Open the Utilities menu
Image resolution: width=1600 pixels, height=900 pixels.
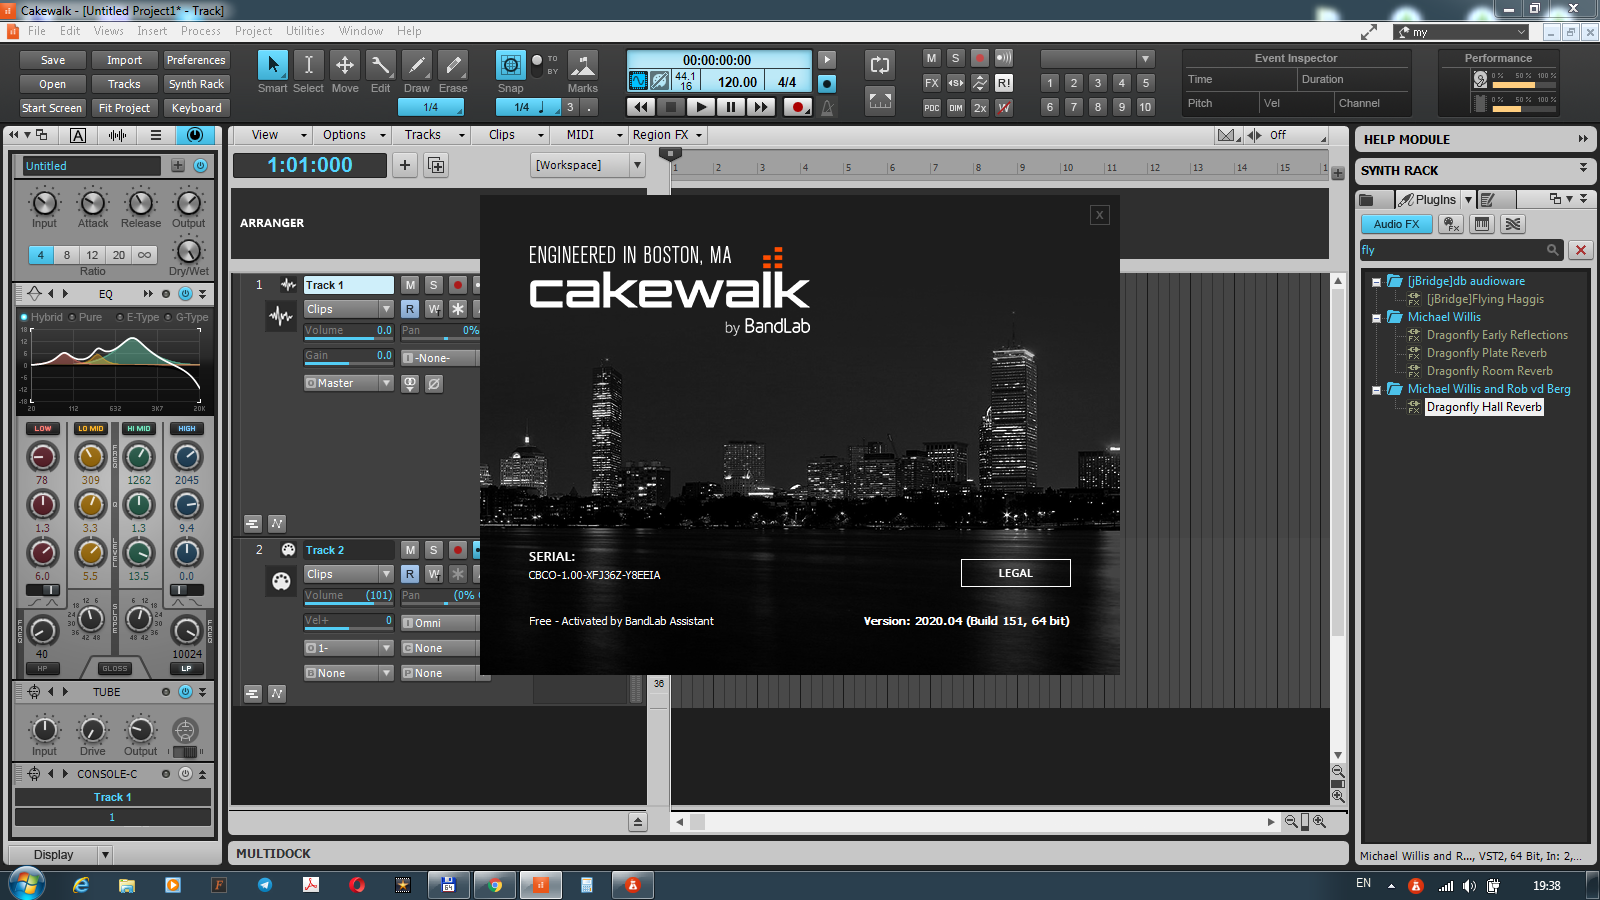305,31
